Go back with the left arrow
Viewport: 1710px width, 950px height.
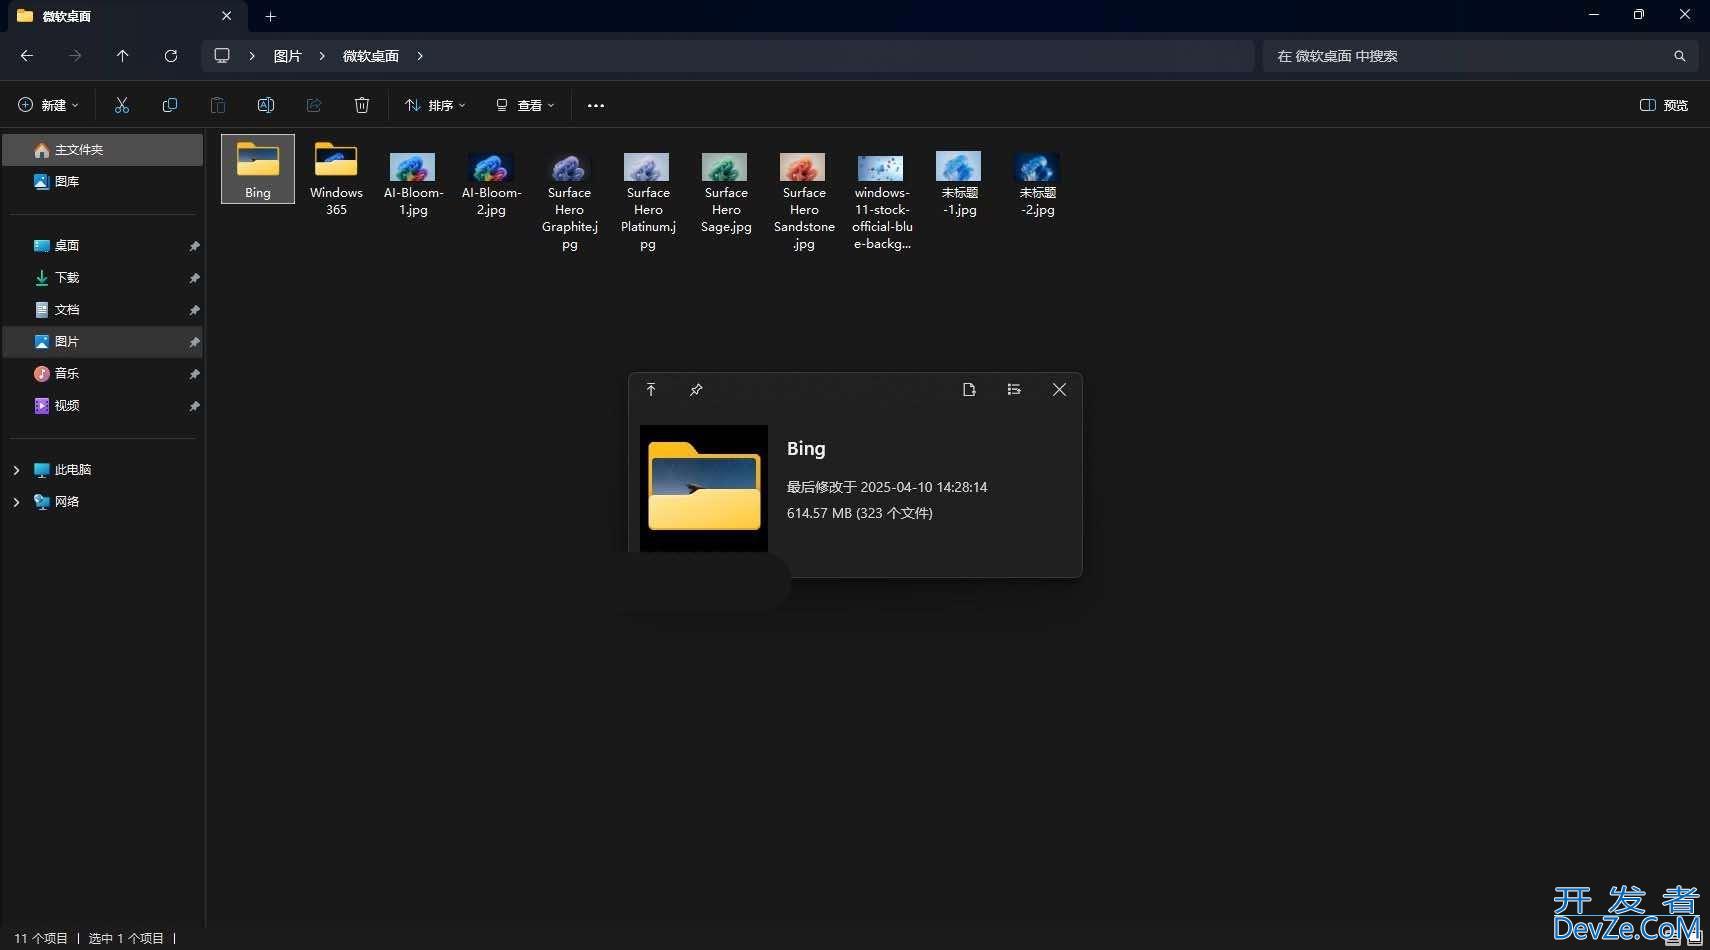pos(27,56)
